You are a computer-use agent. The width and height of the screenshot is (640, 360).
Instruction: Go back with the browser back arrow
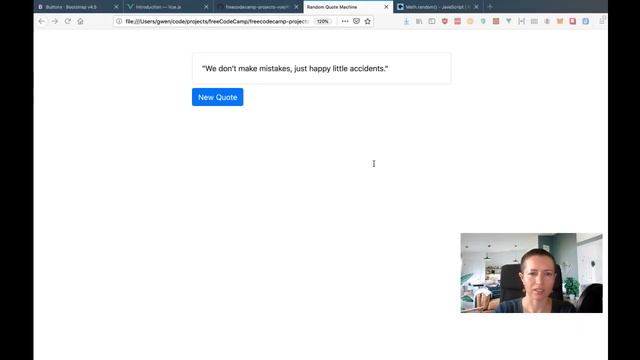[42, 21]
